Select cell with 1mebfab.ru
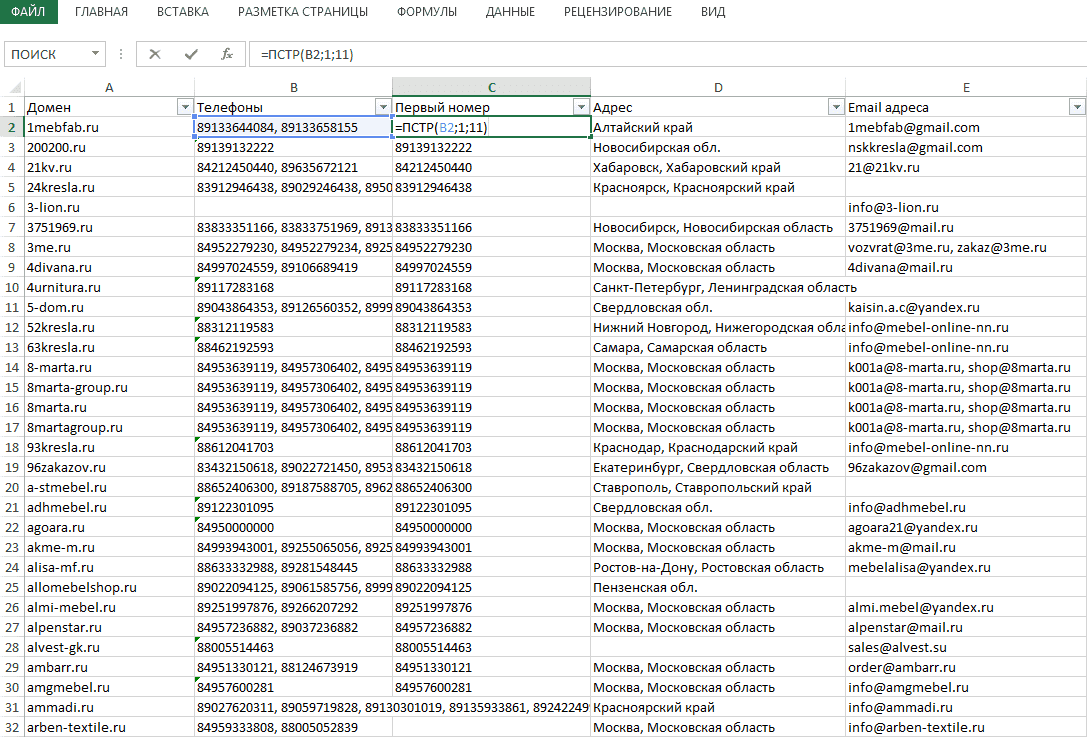 [110, 128]
